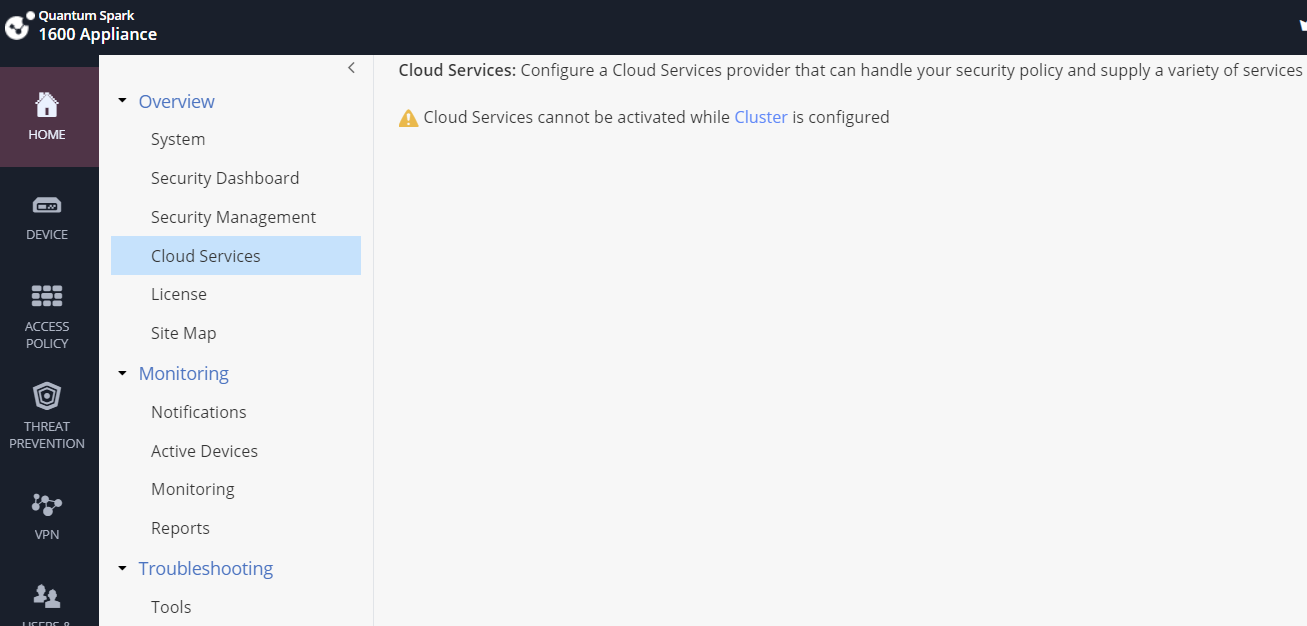Select the Cloud Services menu entry

click(206, 255)
